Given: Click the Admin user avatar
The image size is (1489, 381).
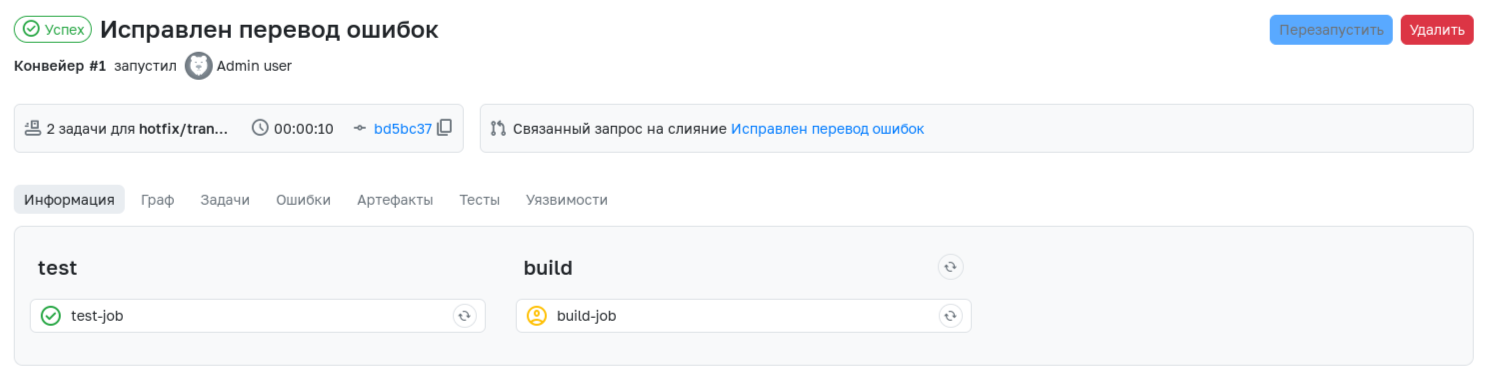Looking at the screenshot, I should tap(198, 66).
